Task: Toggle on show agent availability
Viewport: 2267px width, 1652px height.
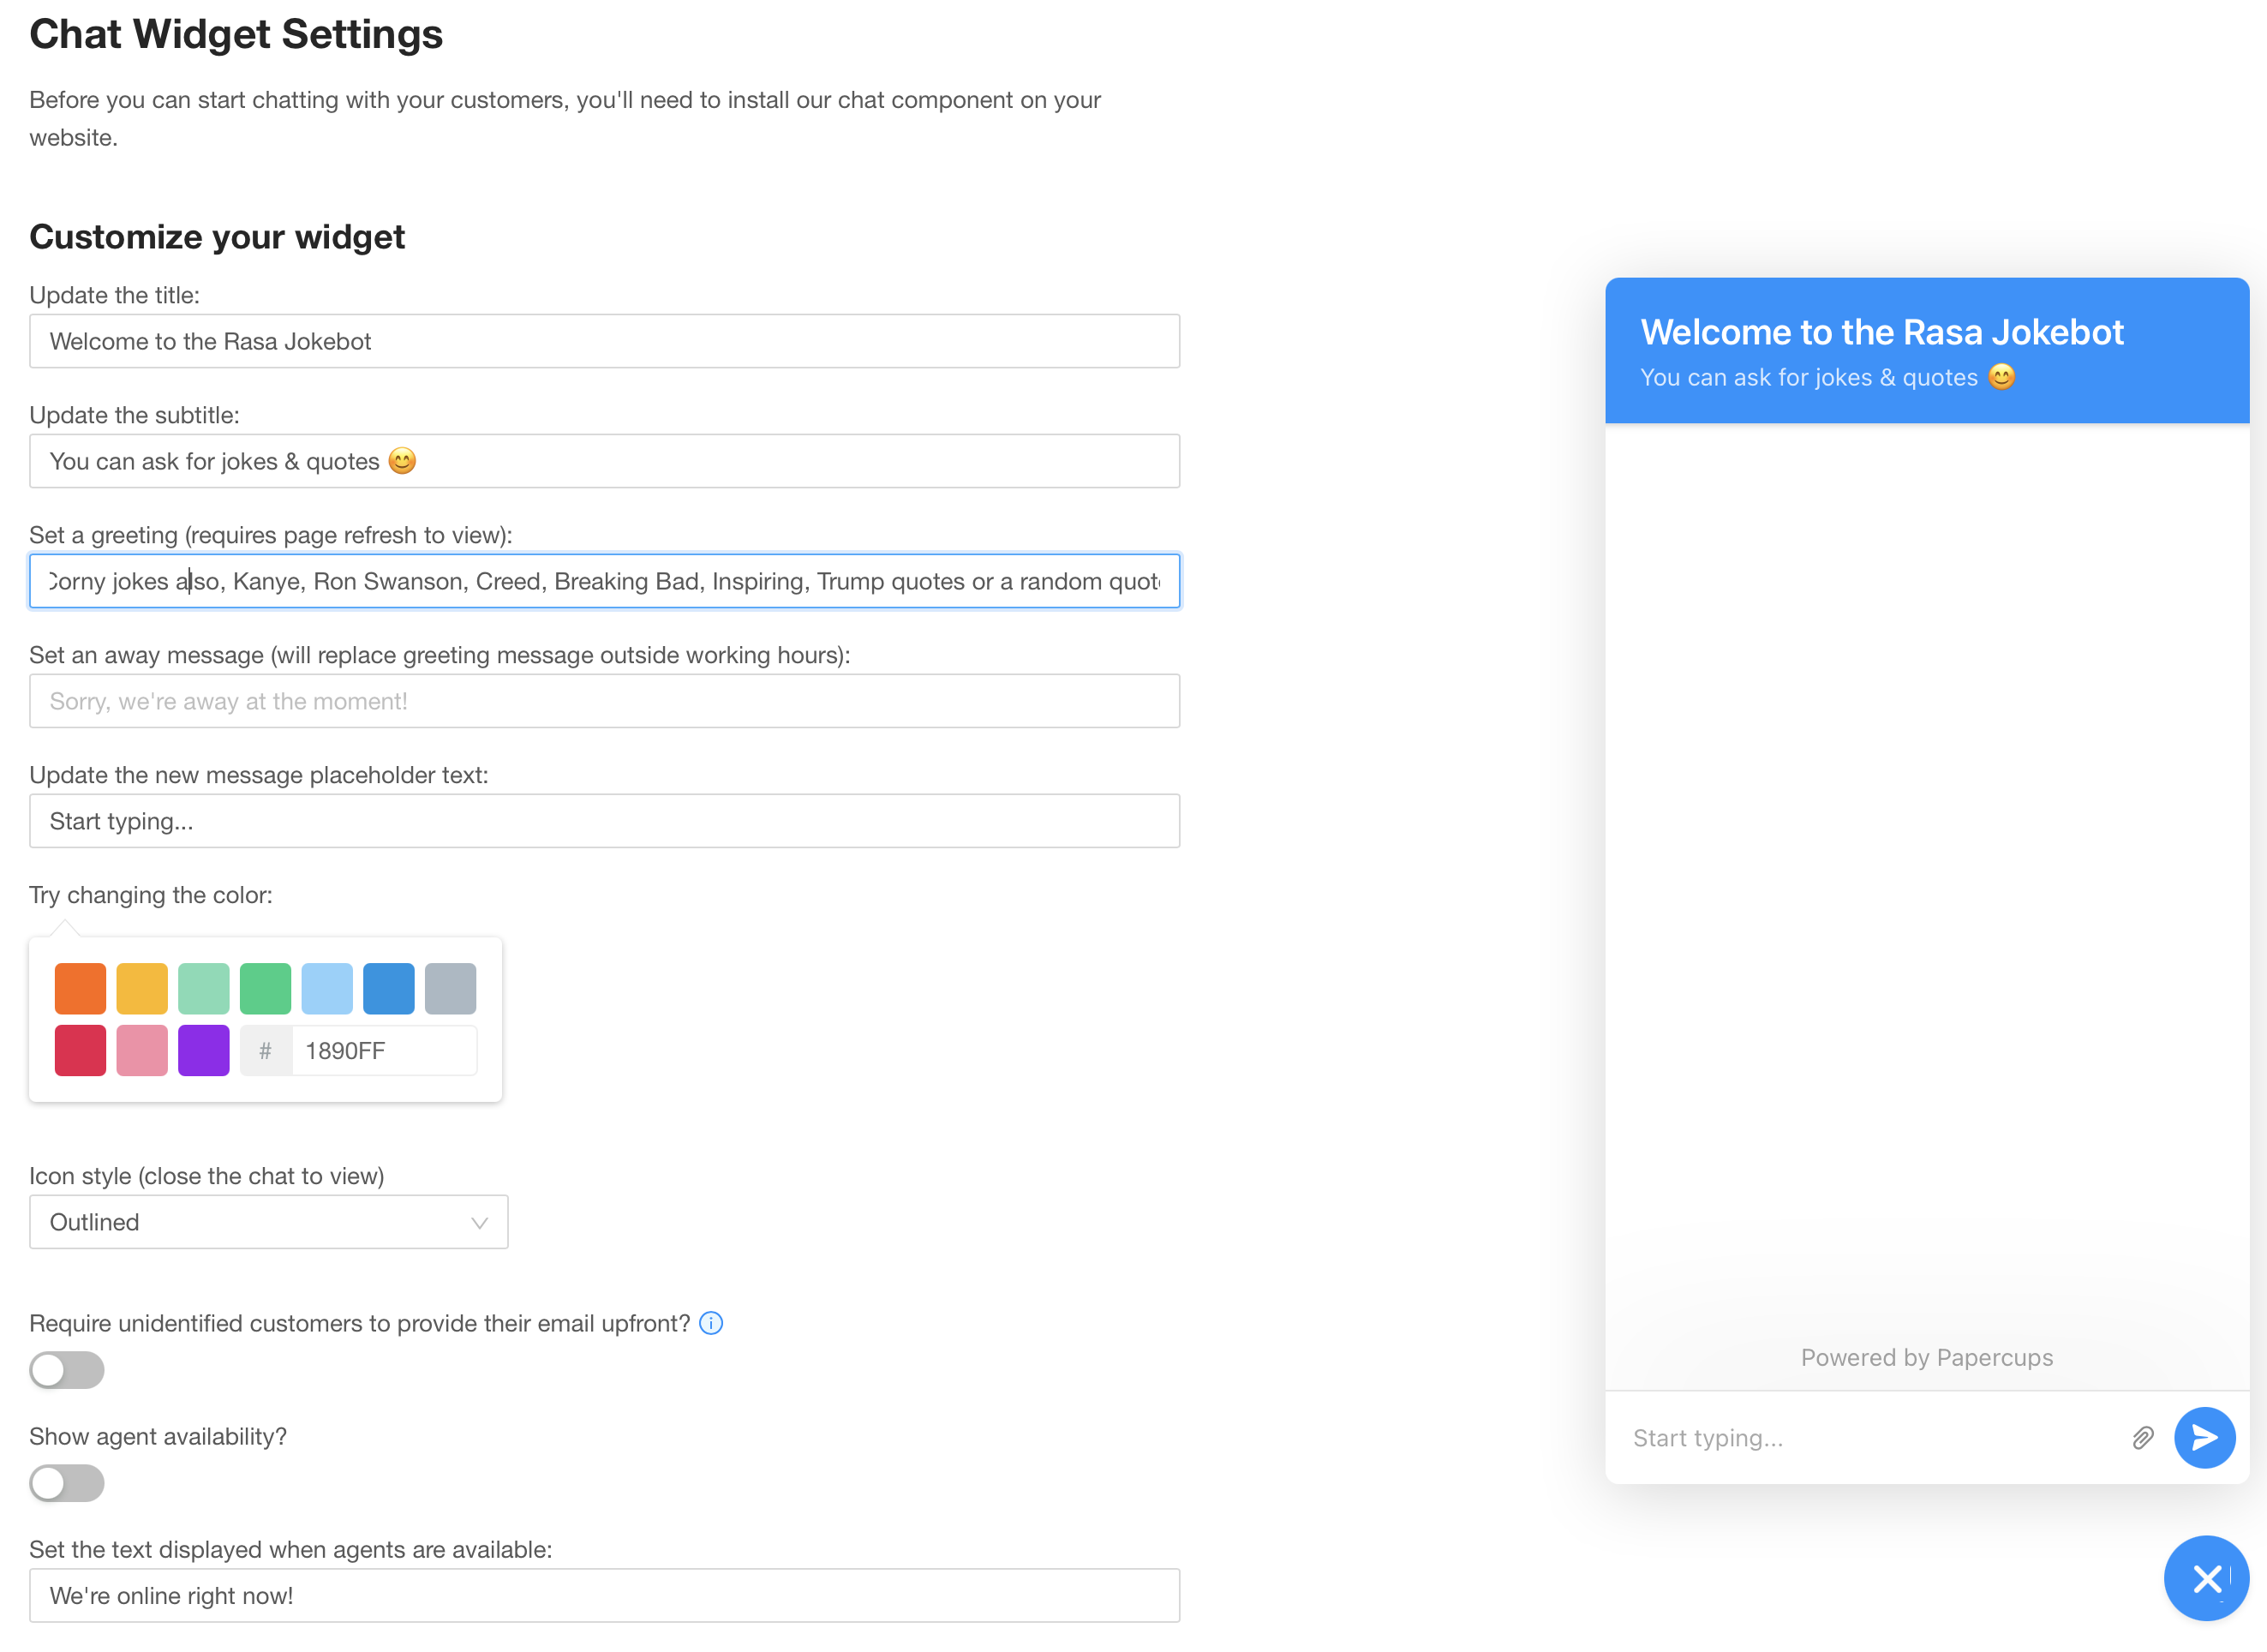Action: 66,1484
